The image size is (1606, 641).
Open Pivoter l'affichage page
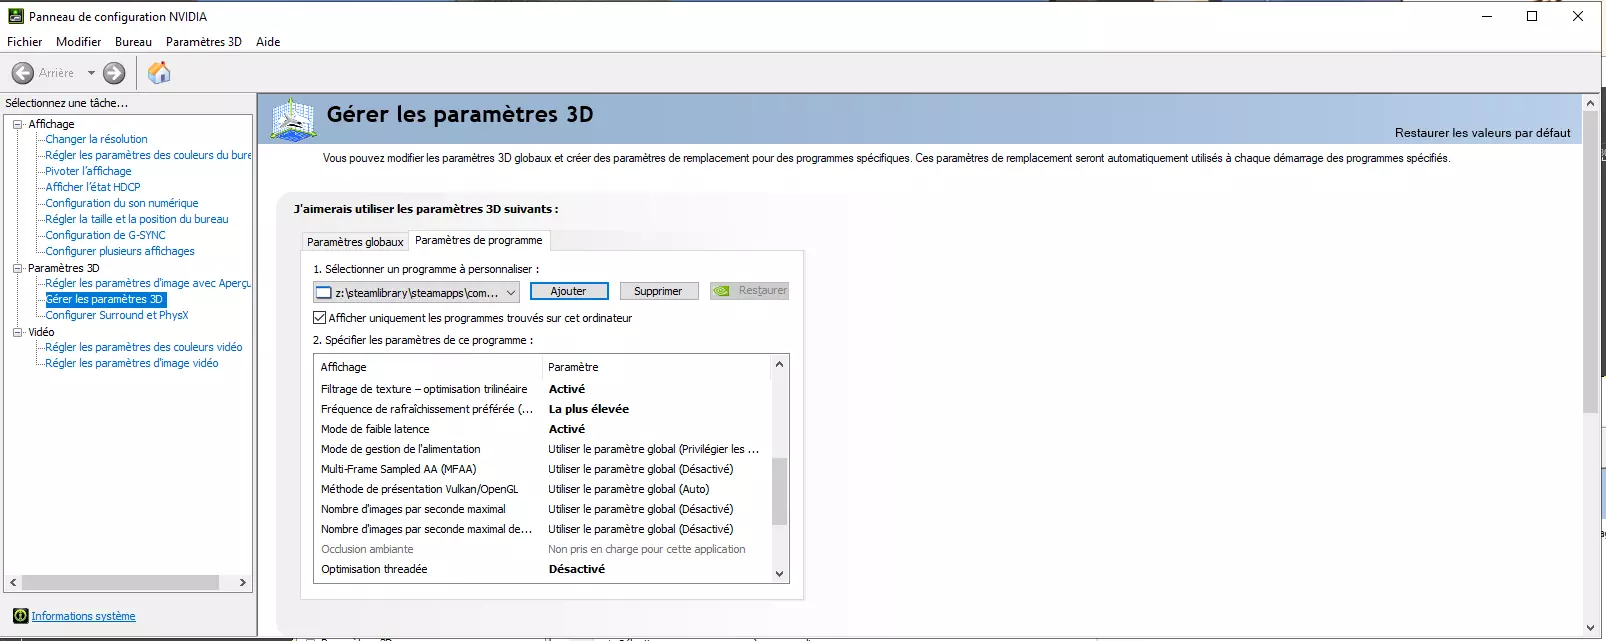click(x=88, y=171)
